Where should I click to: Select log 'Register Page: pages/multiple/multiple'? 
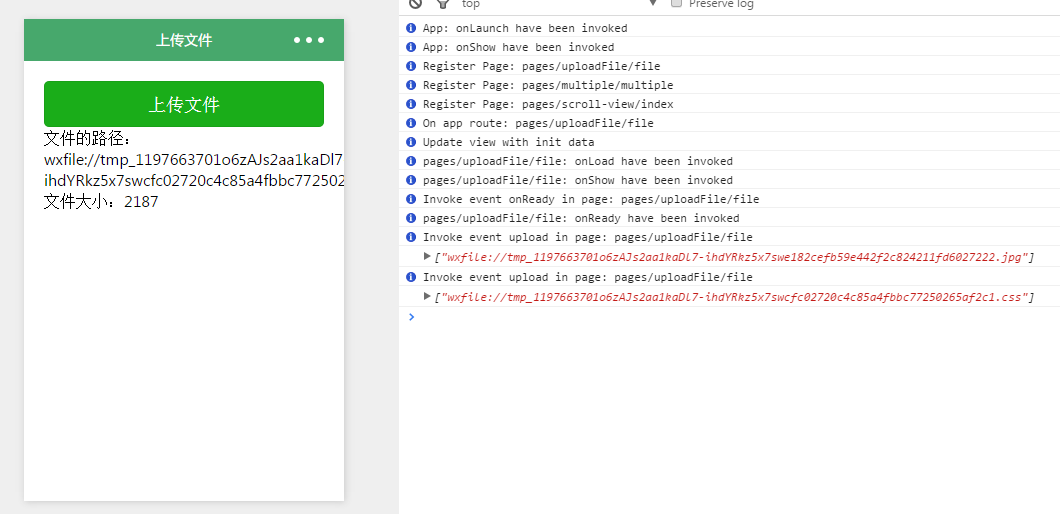tap(548, 85)
